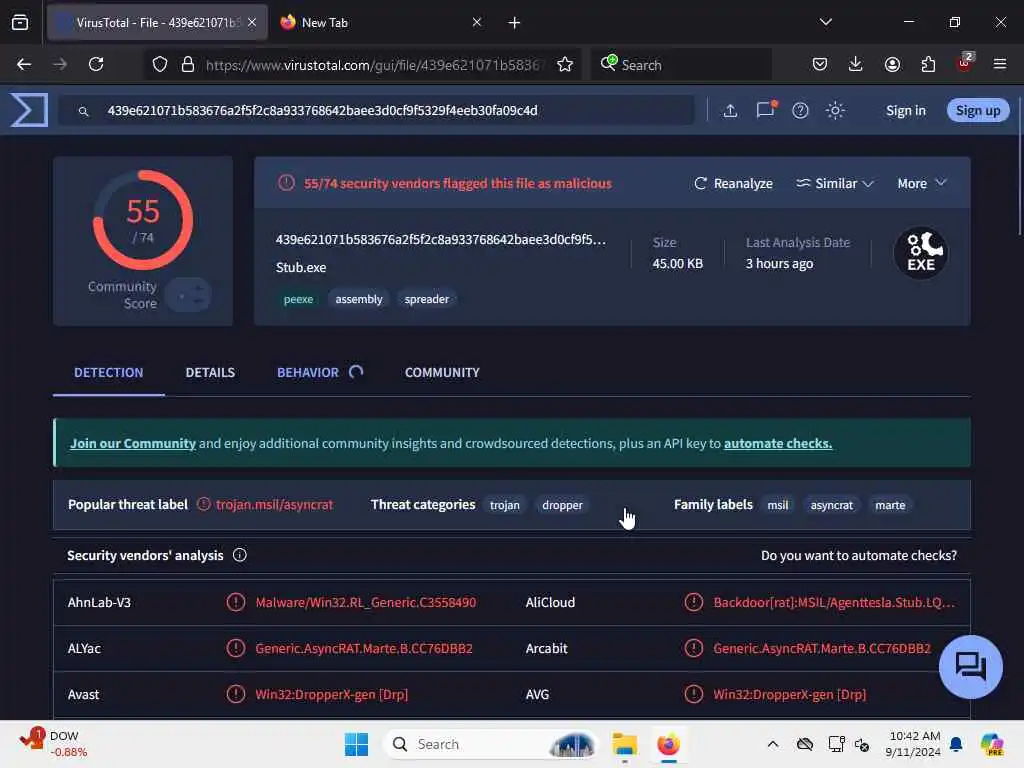Image resolution: width=1024 pixels, height=768 pixels.
Task: Expand the More dropdown
Action: pyautogui.click(x=921, y=184)
